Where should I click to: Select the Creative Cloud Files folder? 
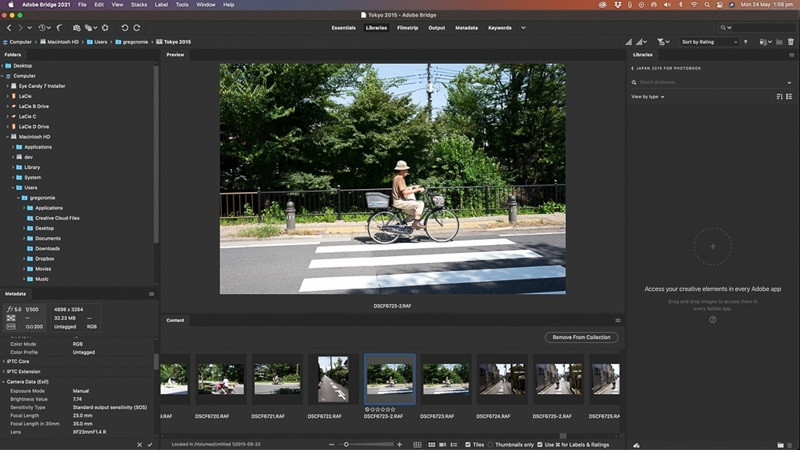pos(57,218)
